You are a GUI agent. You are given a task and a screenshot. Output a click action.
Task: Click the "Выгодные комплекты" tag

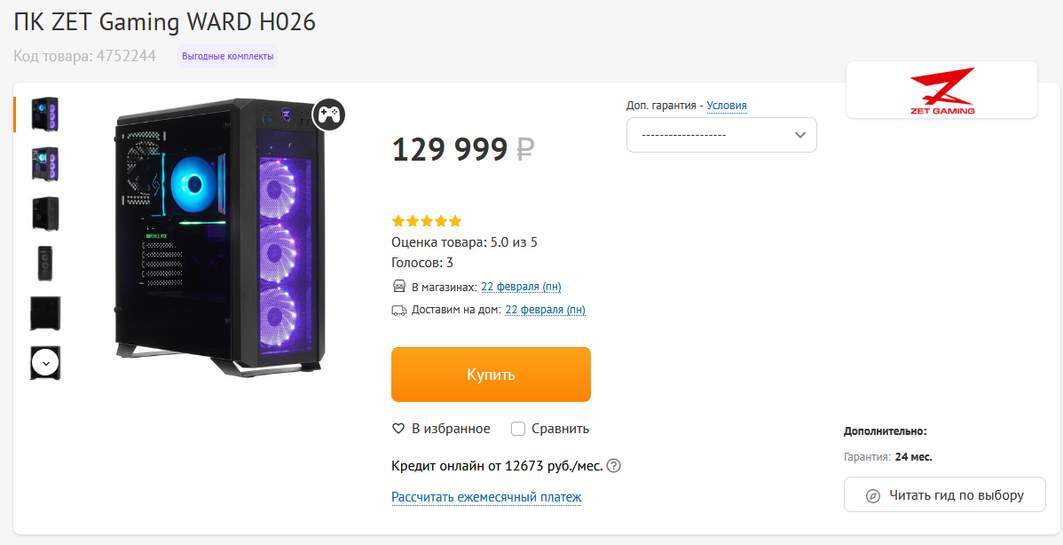(228, 56)
